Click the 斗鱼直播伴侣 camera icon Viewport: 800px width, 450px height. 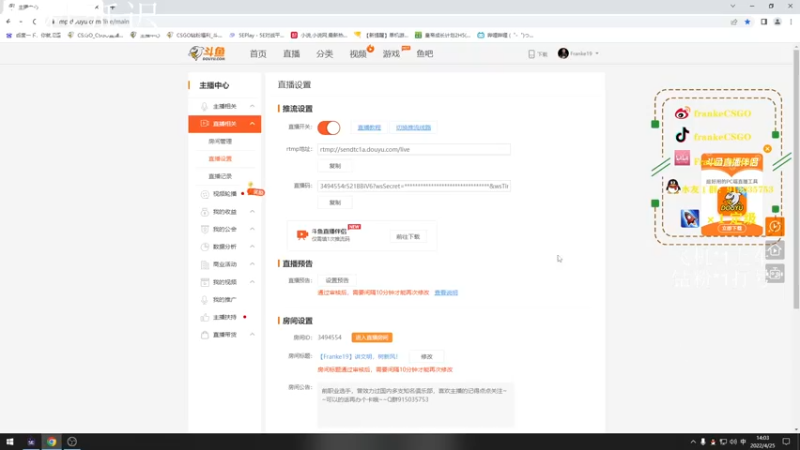point(302,234)
